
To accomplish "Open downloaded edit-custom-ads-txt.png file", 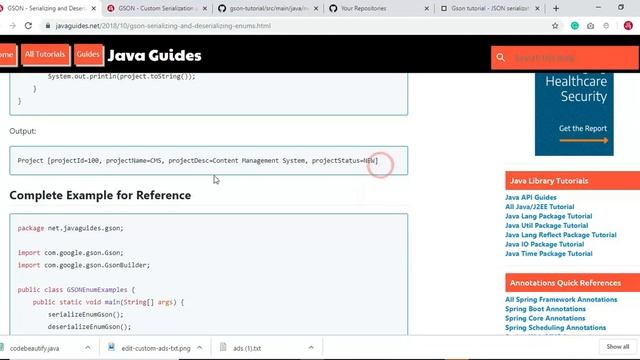I will pyautogui.click(x=156, y=348).
